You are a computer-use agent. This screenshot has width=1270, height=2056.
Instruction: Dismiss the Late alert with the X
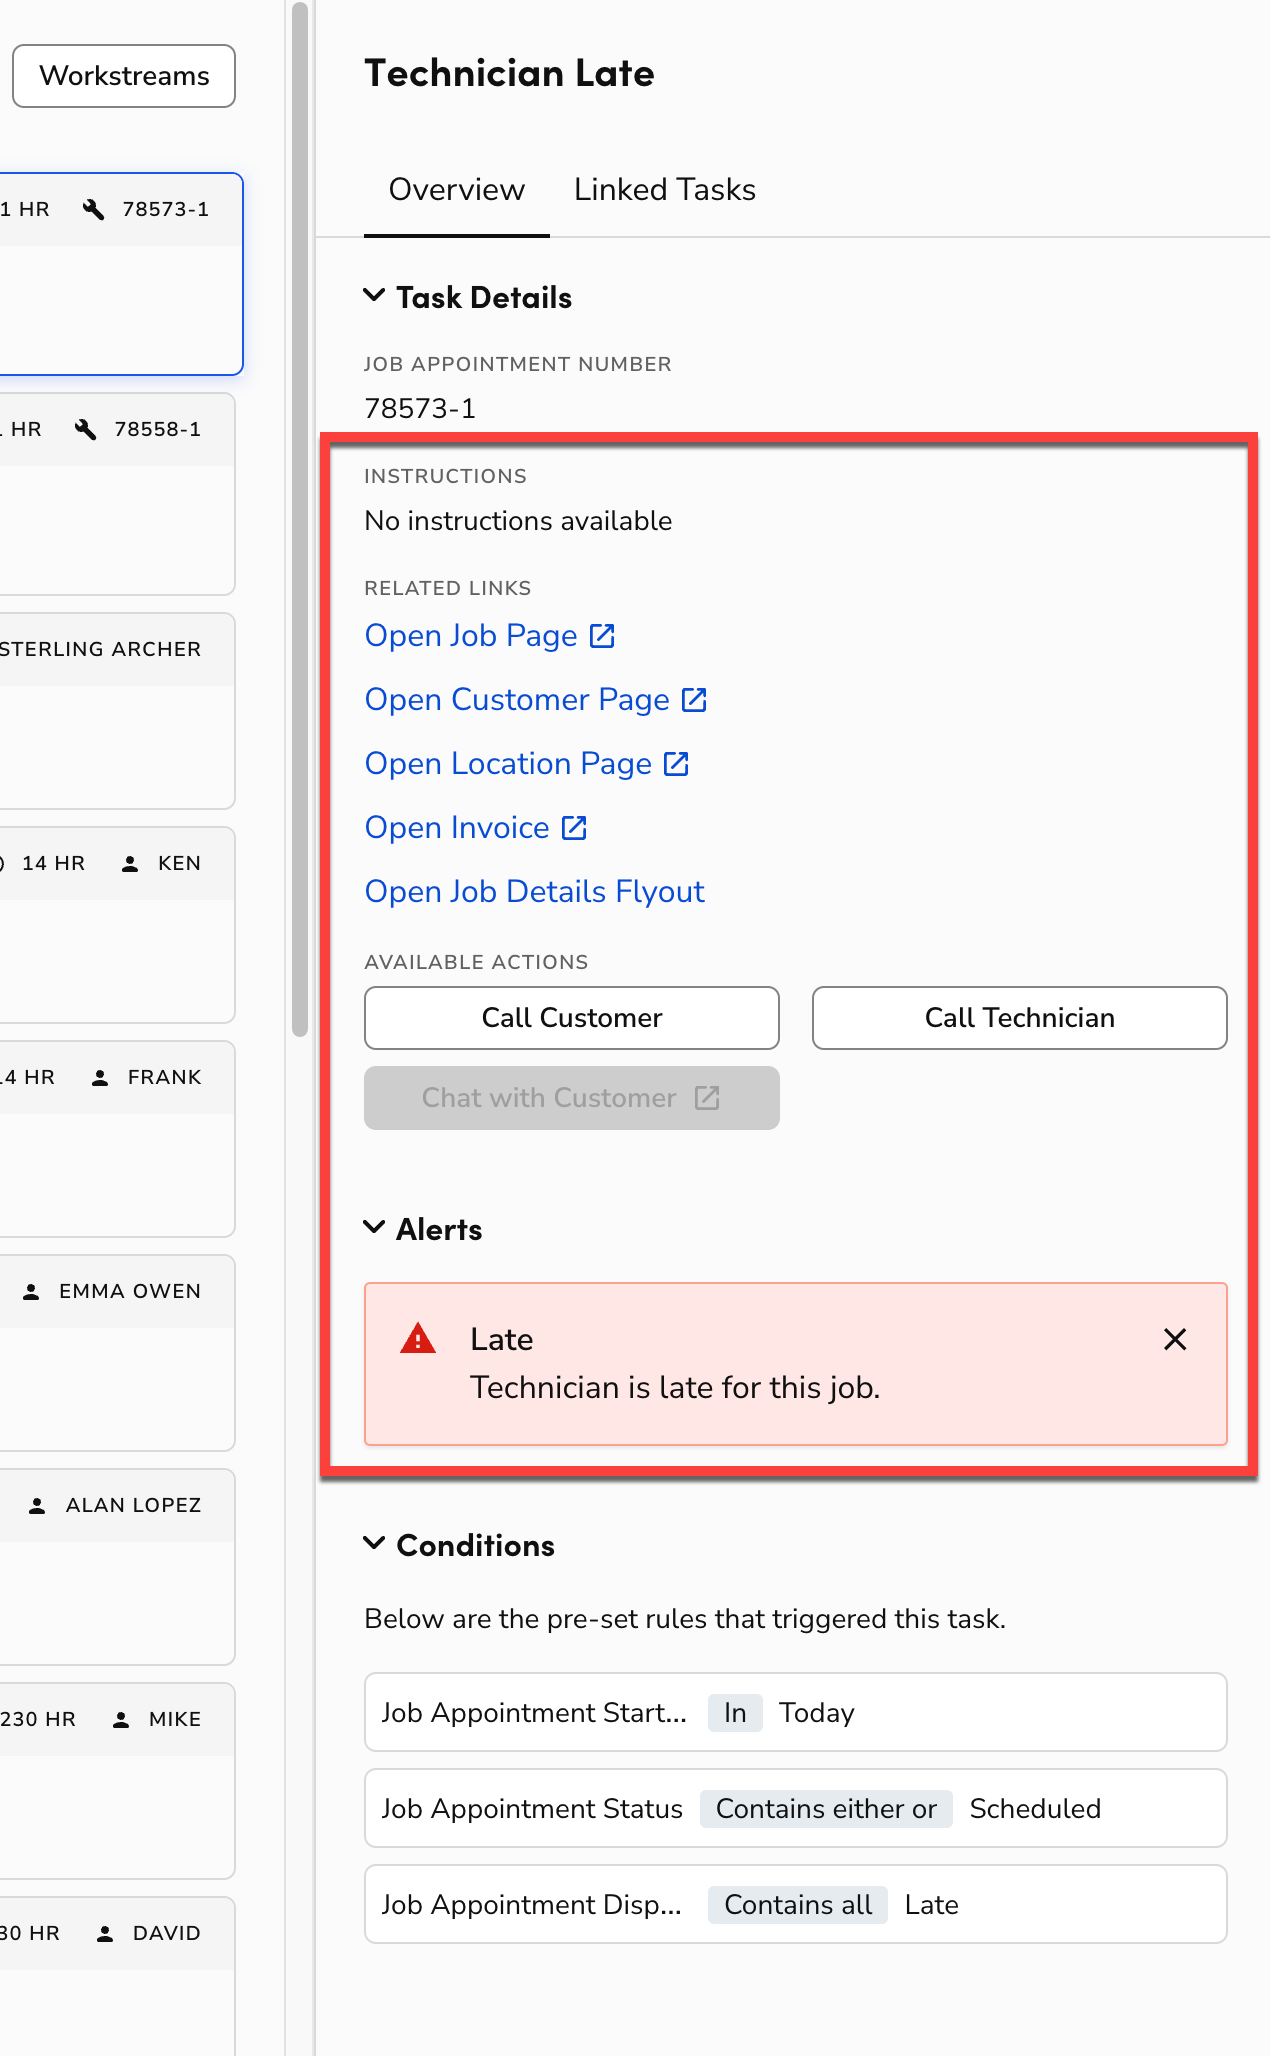[1175, 1339]
